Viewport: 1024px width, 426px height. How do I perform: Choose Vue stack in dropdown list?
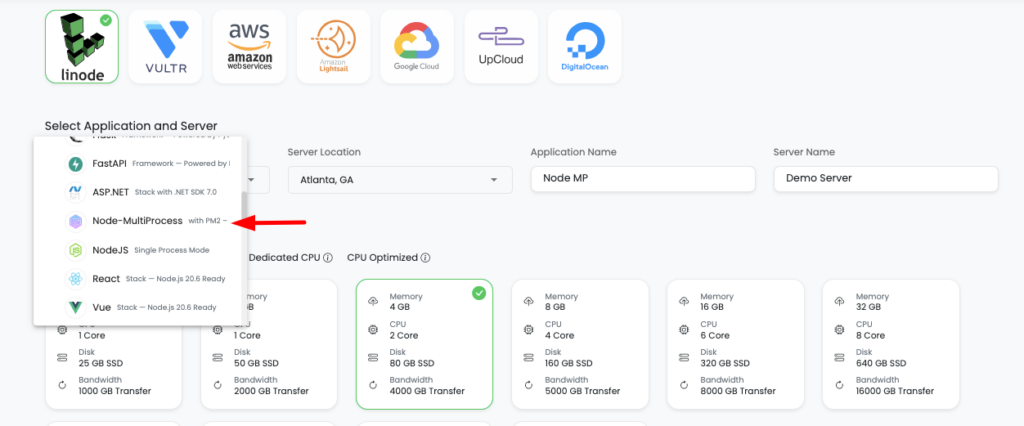coord(138,307)
